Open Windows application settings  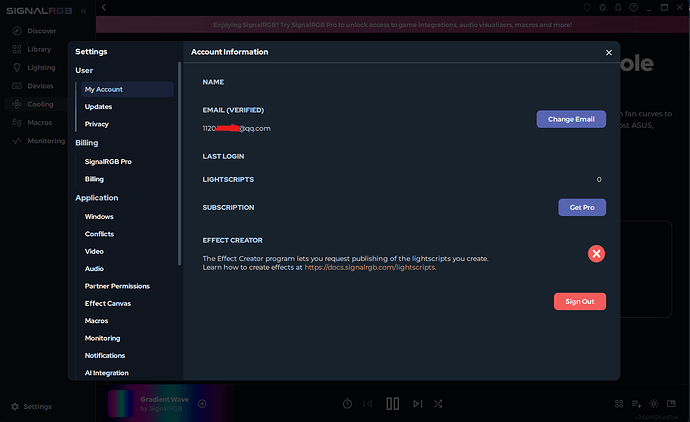(x=99, y=217)
